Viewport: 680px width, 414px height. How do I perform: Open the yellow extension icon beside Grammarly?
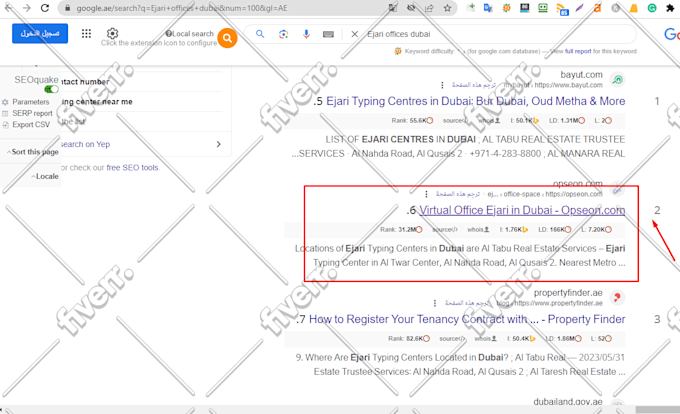pyautogui.click(x=634, y=8)
